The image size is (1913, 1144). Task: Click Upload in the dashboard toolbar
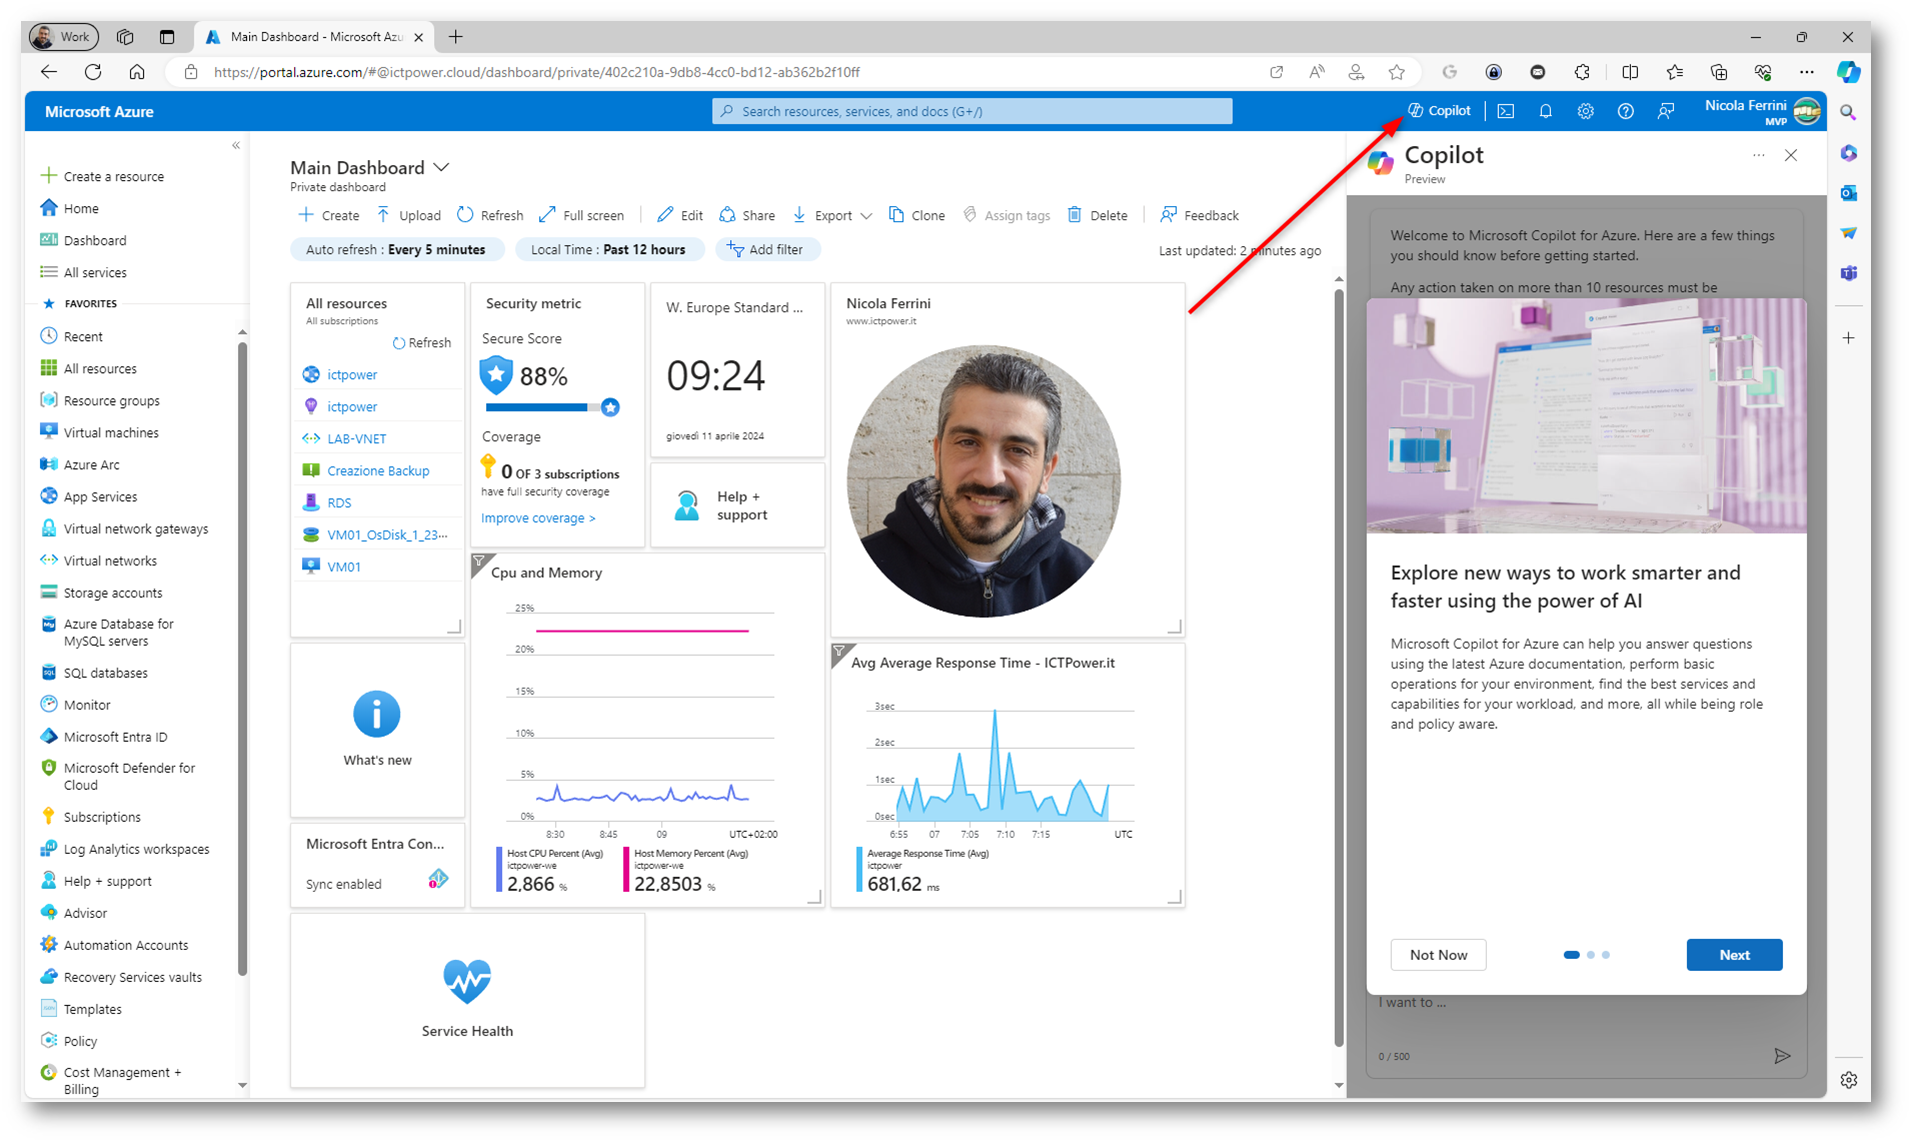pyautogui.click(x=408, y=215)
